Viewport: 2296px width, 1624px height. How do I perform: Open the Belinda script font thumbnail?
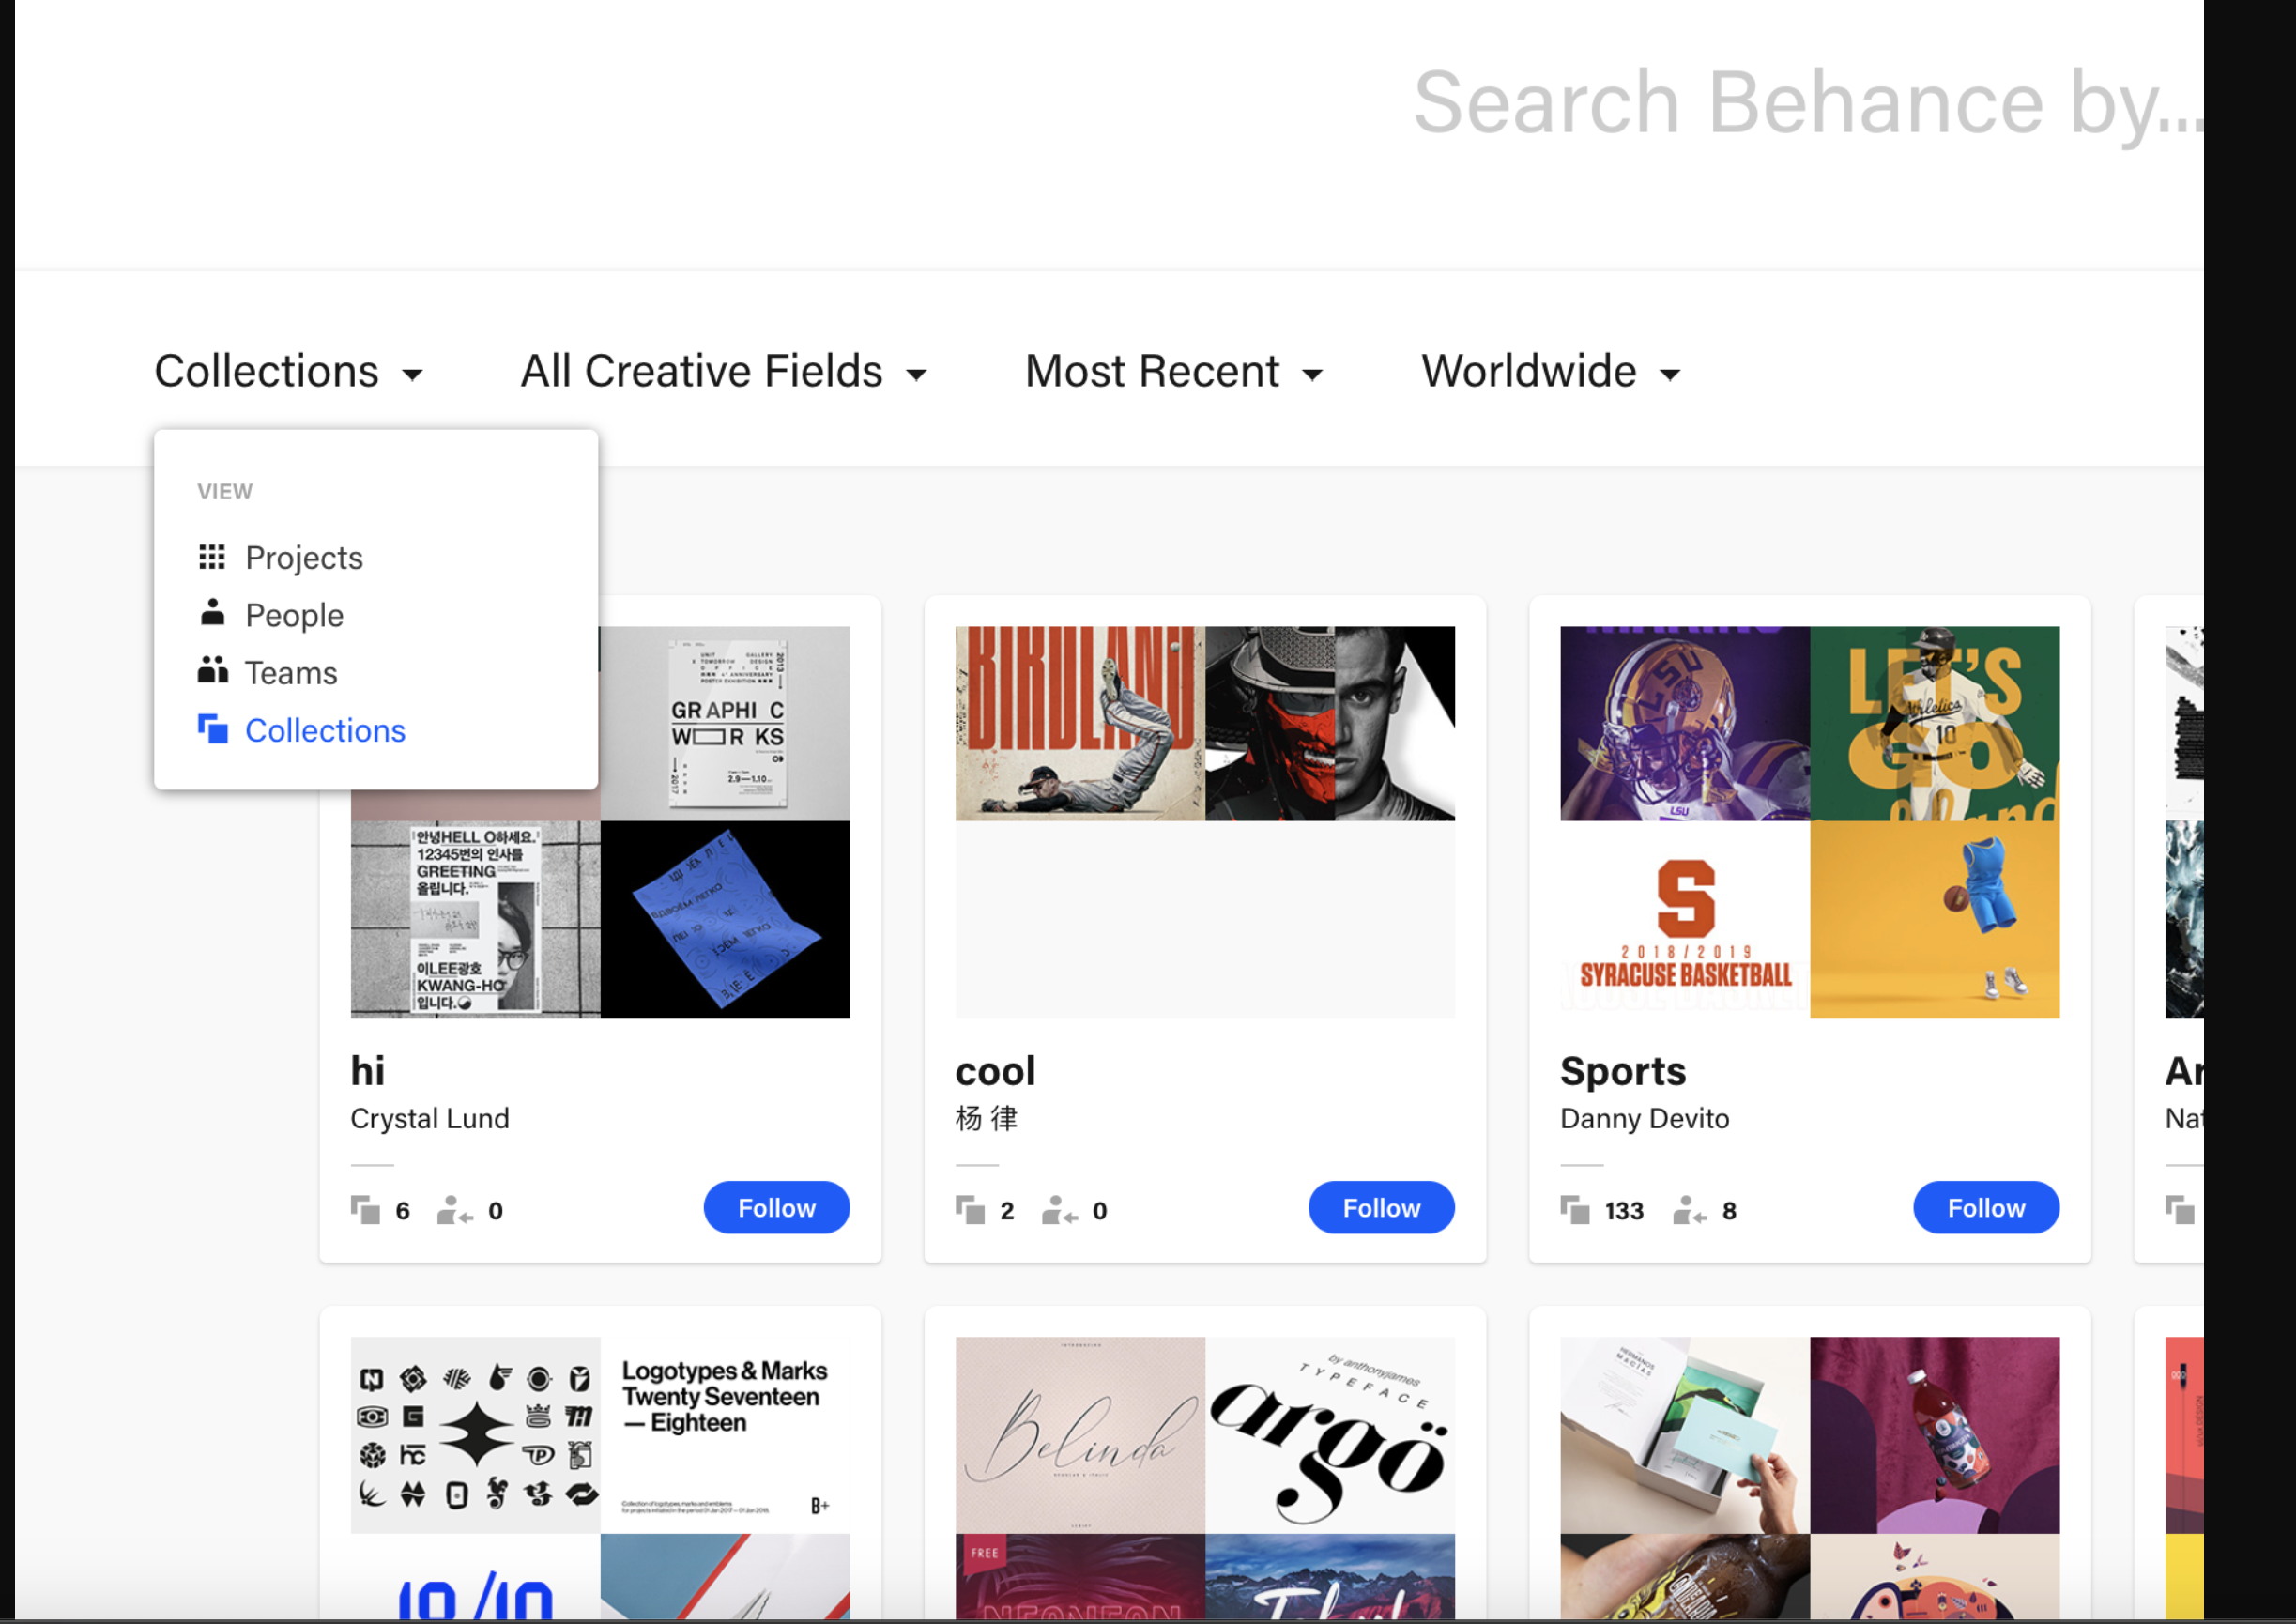(1080, 1435)
